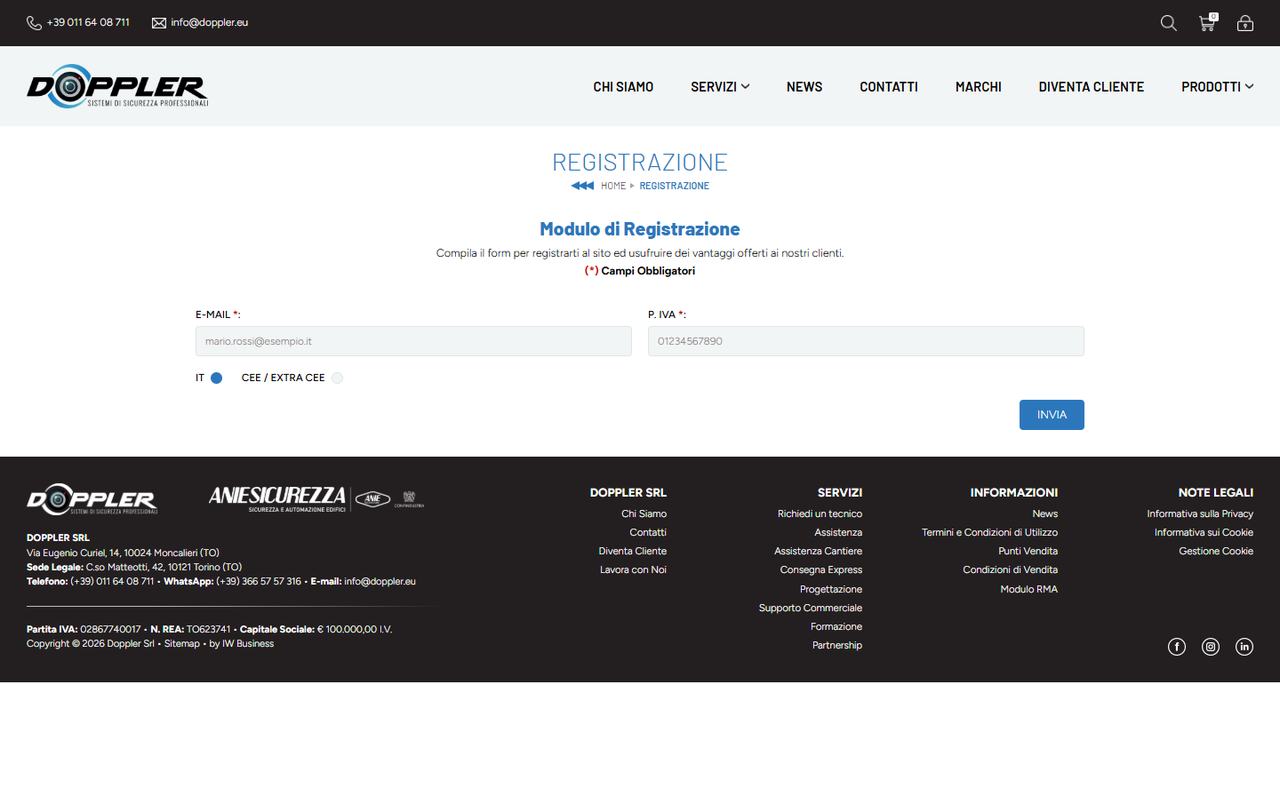This screenshot has width=1280, height=804.
Task: Open the Instagram social icon
Action: click(1210, 647)
